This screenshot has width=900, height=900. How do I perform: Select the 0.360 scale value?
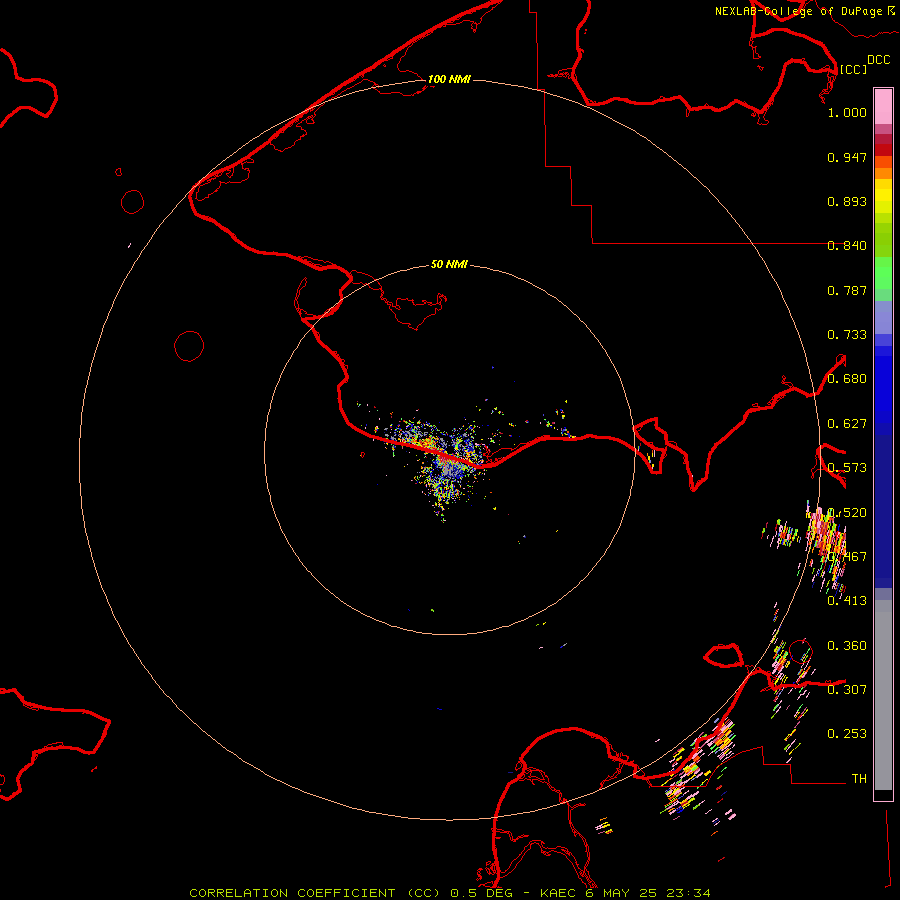tap(847, 646)
